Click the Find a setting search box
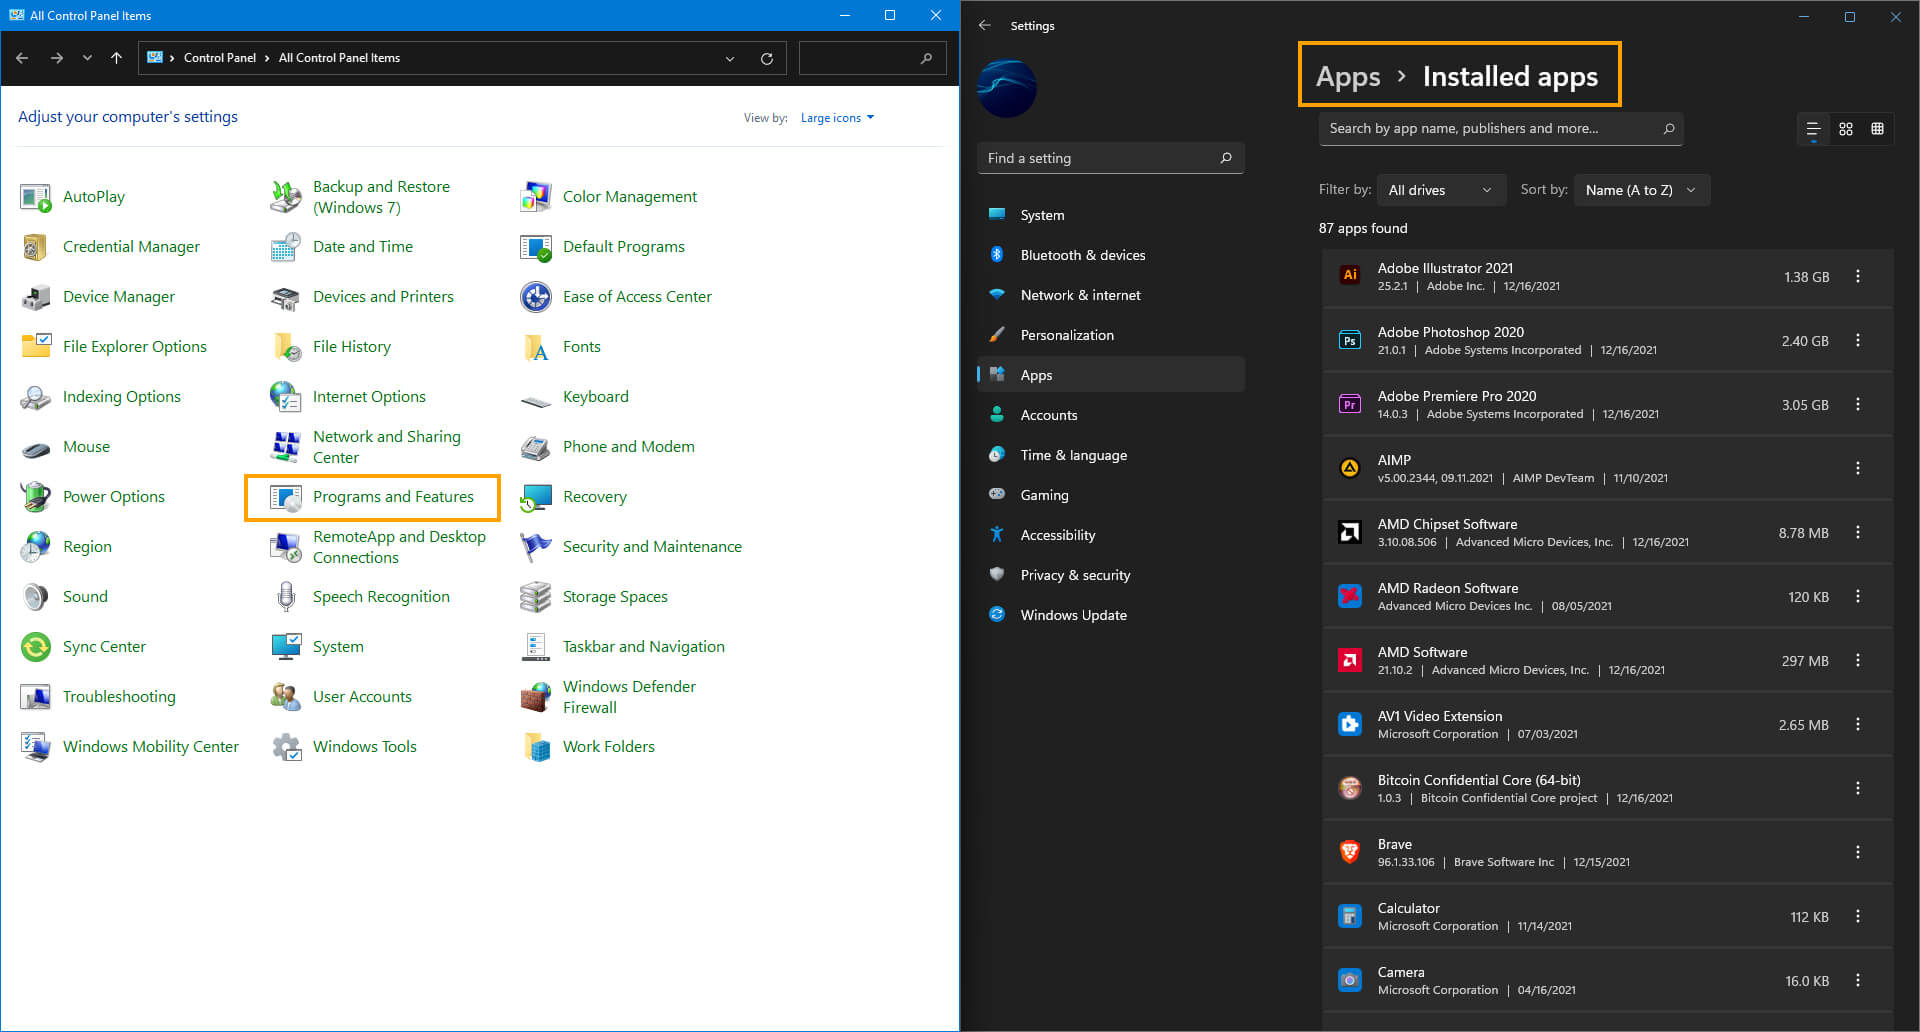Image resolution: width=1920 pixels, height=1032 pixels. coord(1110,158)
